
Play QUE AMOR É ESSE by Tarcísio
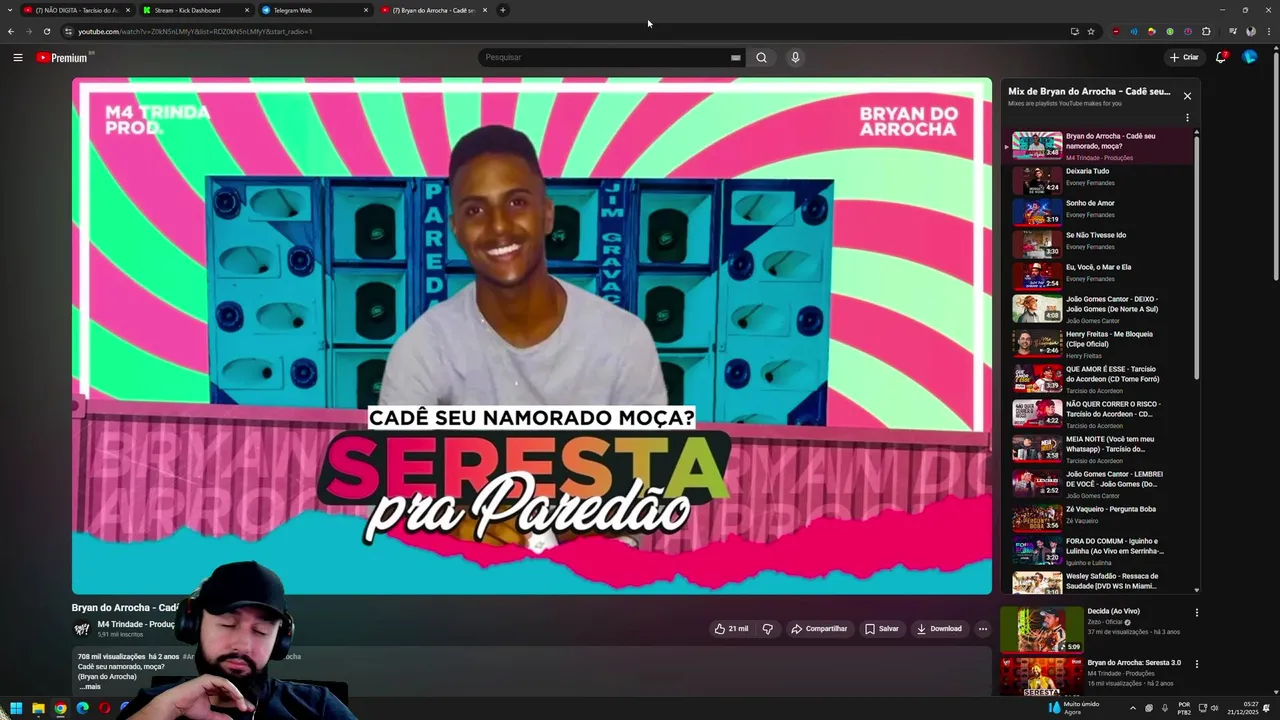pos(1100,378)
